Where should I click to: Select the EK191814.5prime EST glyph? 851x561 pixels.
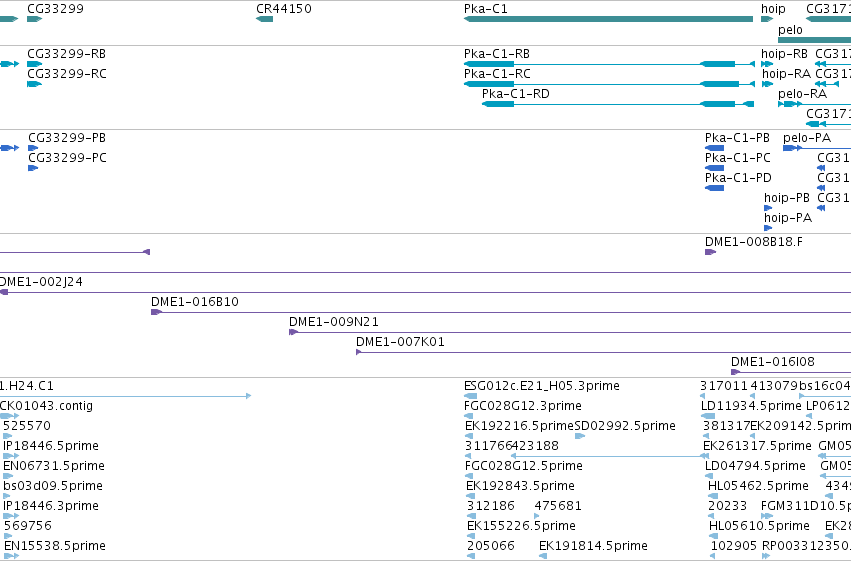click(543, 556)
